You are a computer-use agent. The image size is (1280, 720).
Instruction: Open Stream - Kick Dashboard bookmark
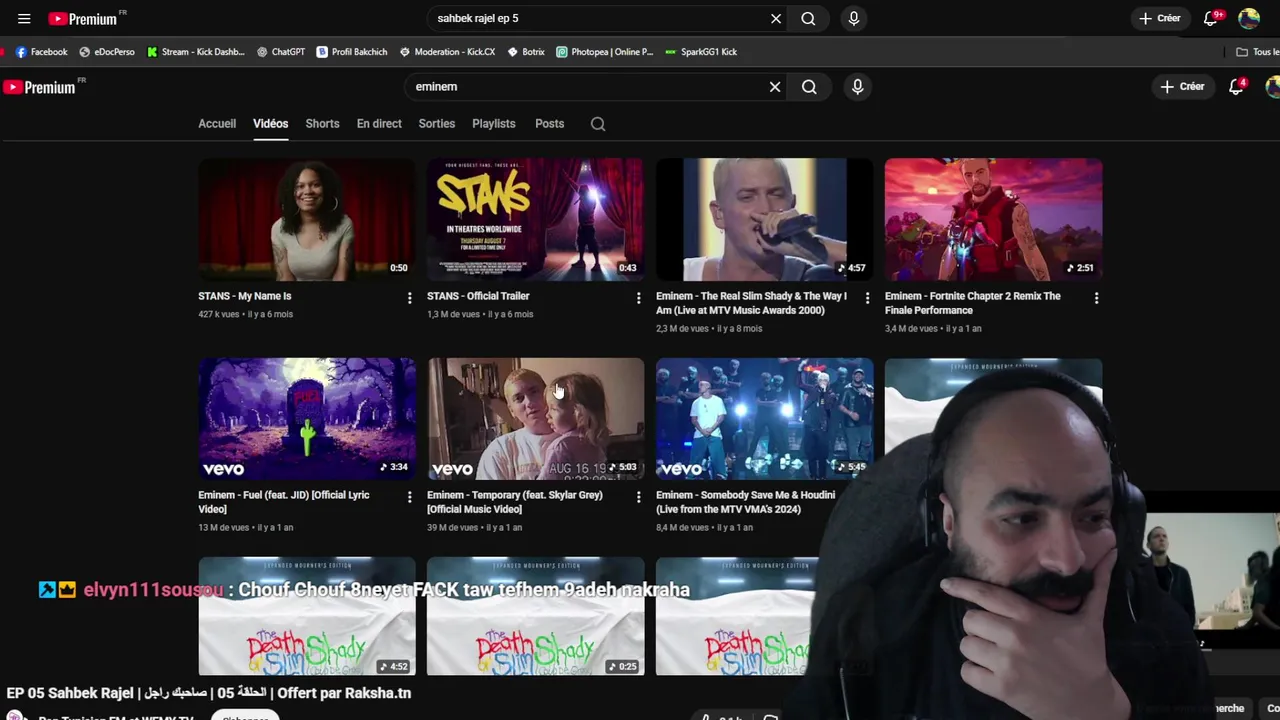(195, 52)
